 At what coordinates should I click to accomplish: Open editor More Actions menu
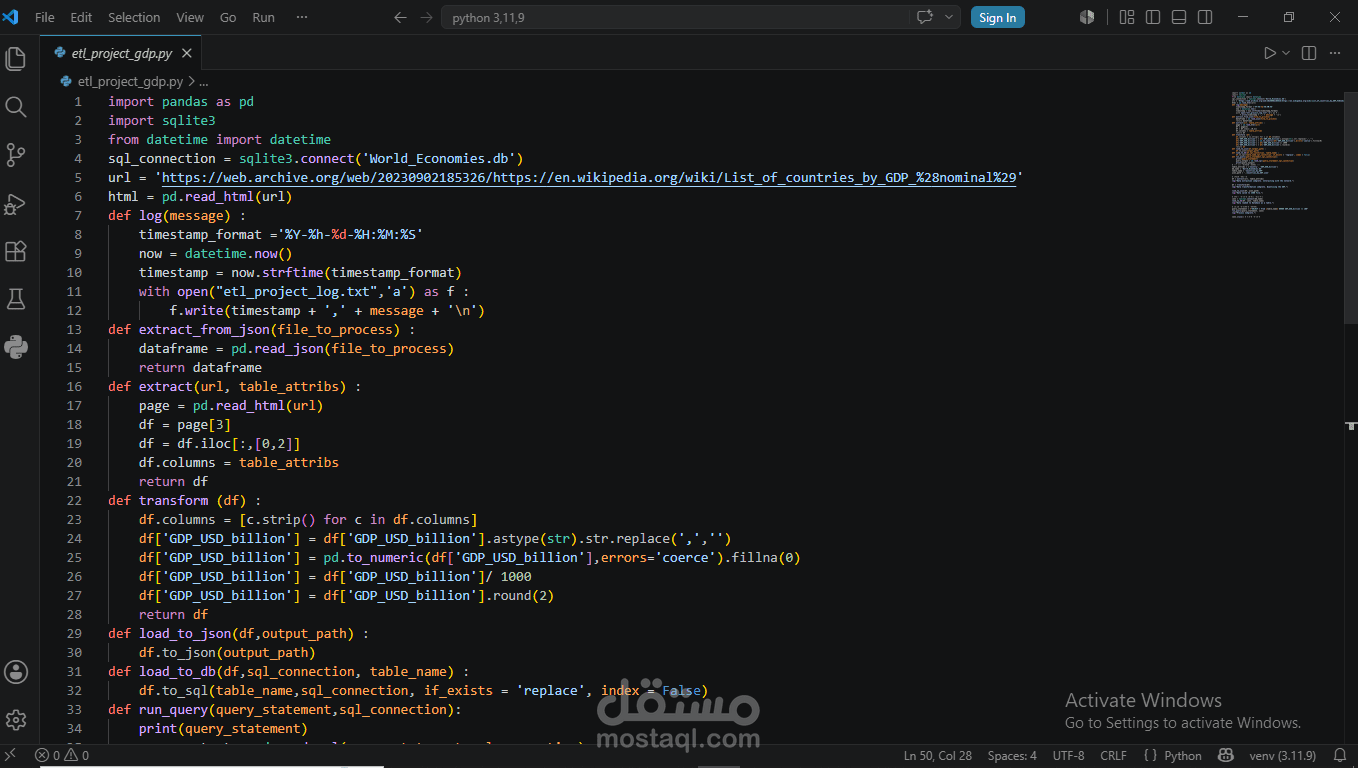point(1334,53)
